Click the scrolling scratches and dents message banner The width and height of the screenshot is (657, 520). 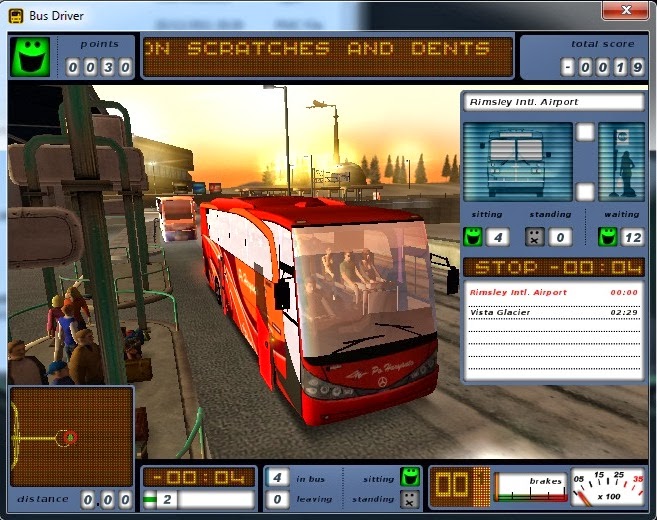point(328,57)
